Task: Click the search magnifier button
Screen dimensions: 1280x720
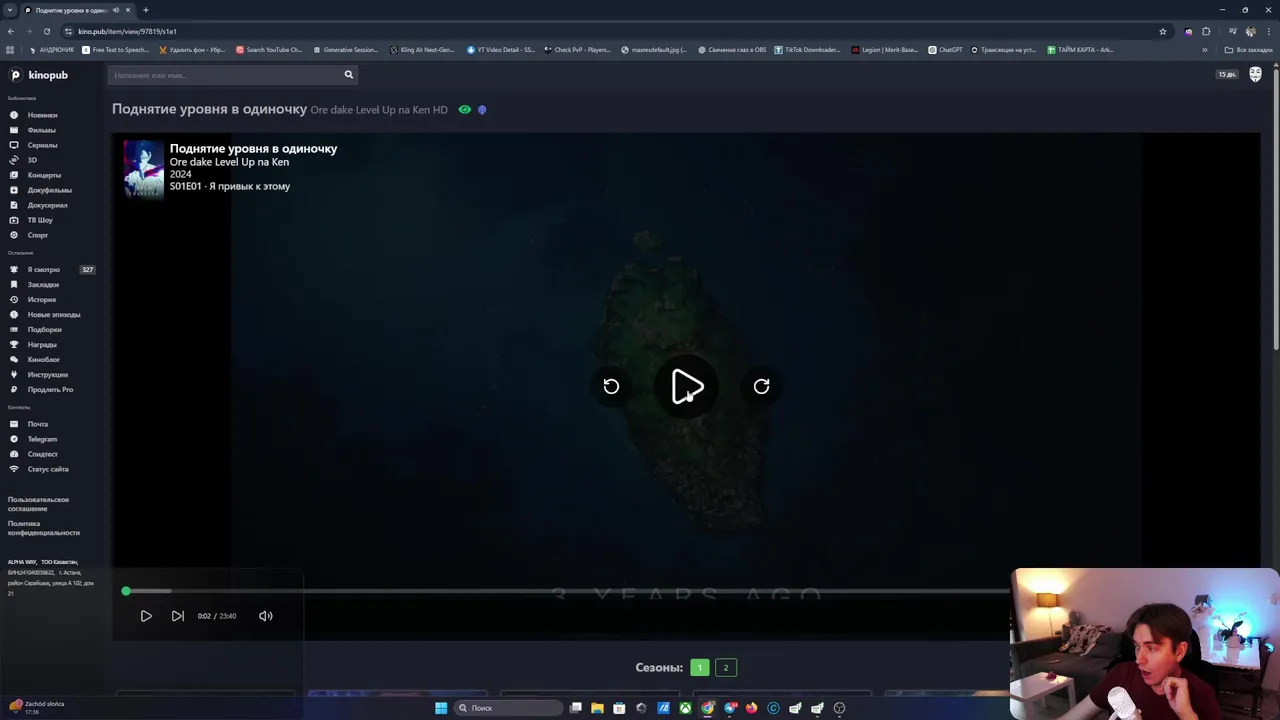Action: (x=349, y=75)
